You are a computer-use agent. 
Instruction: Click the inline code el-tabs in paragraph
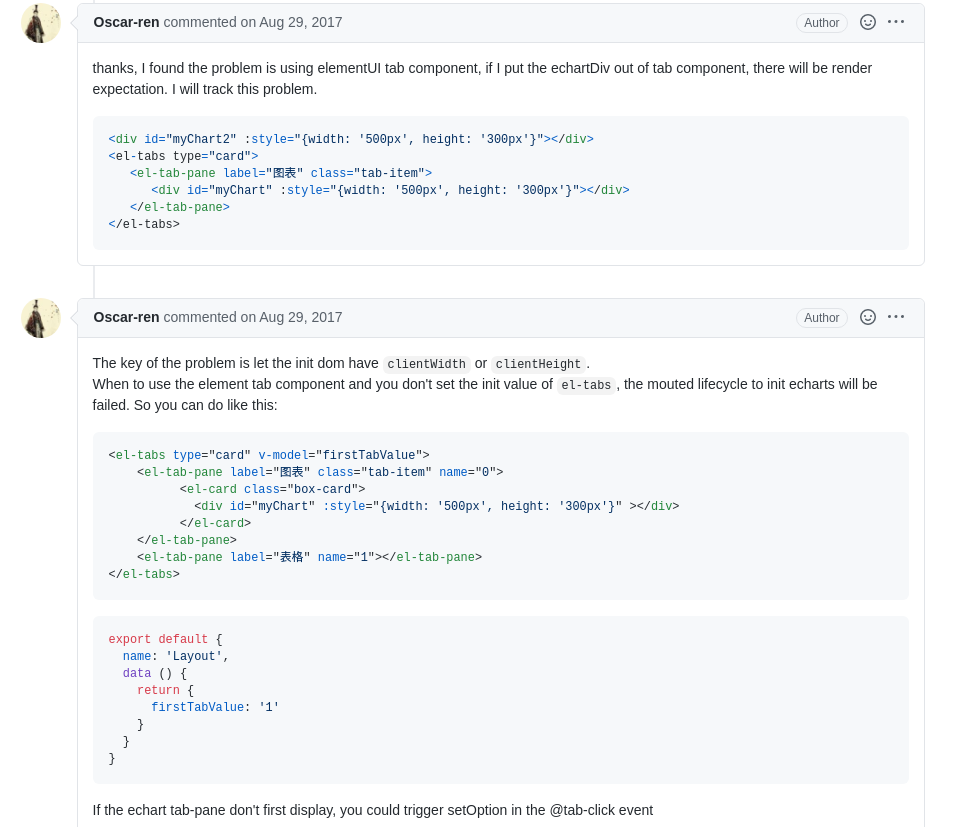pos(586,386)
